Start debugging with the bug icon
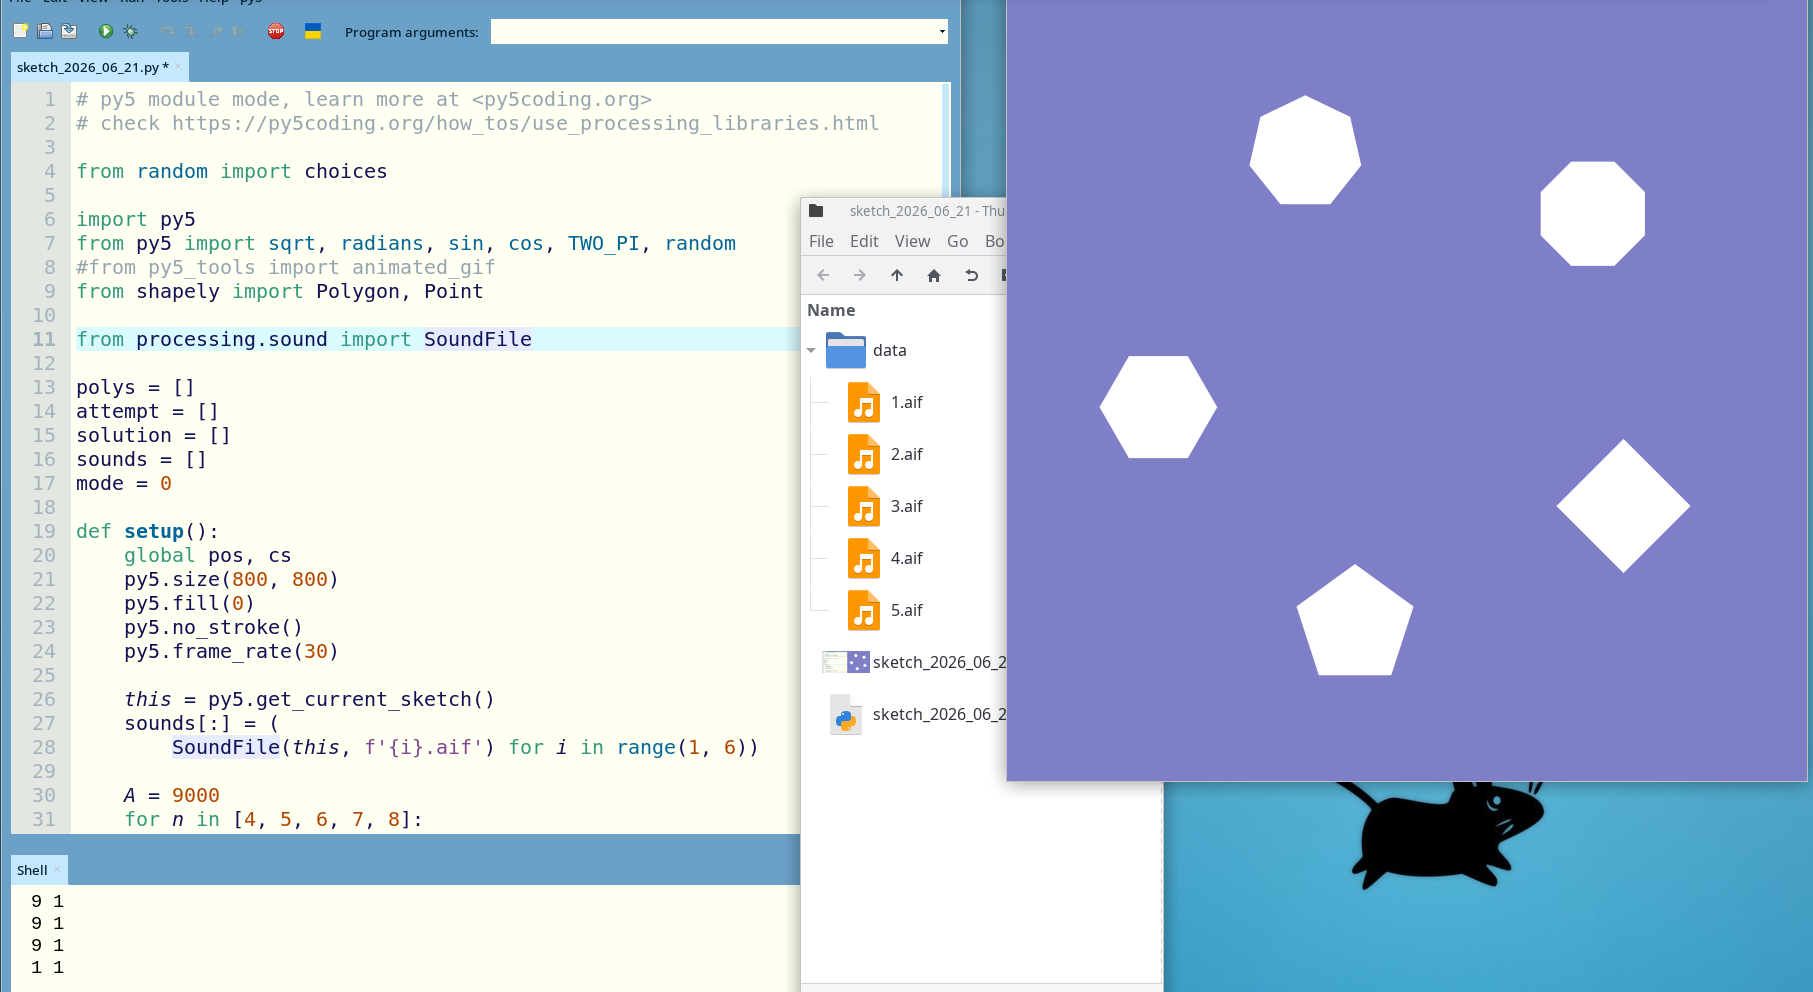This screenshot has height=992, width=1813. tap(131, 31)
